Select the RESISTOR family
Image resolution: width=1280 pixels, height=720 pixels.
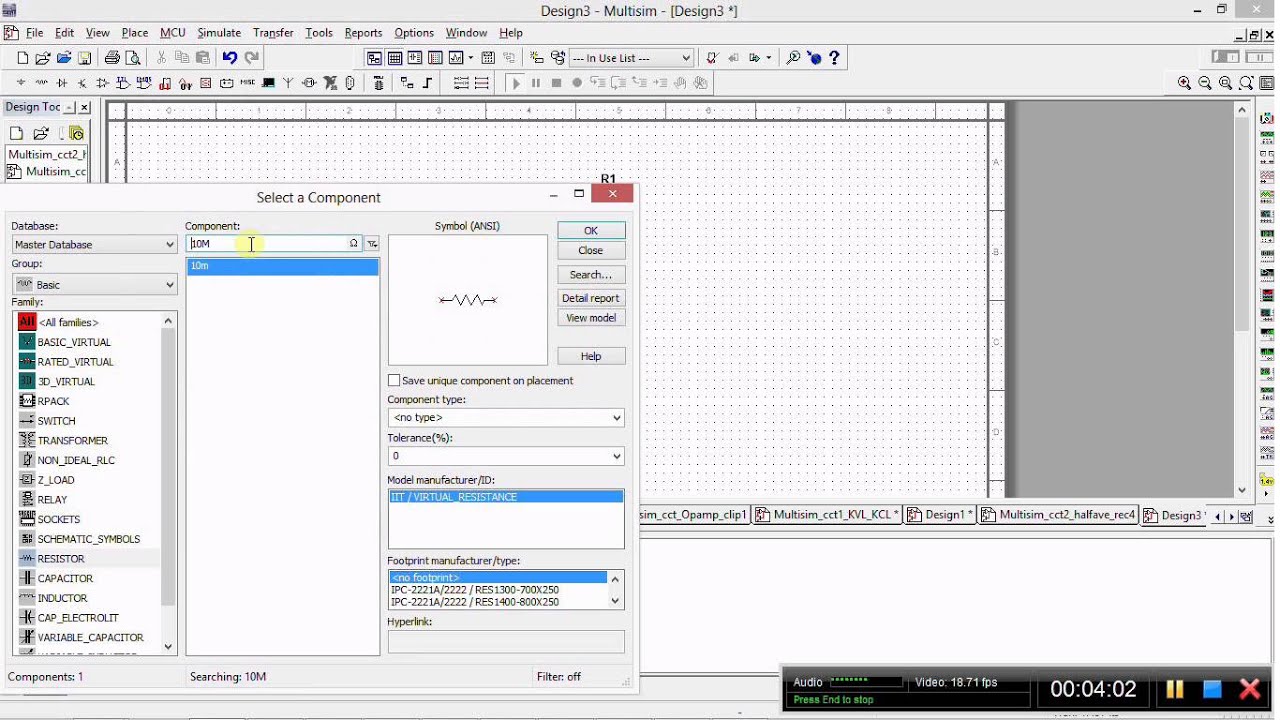60,559
